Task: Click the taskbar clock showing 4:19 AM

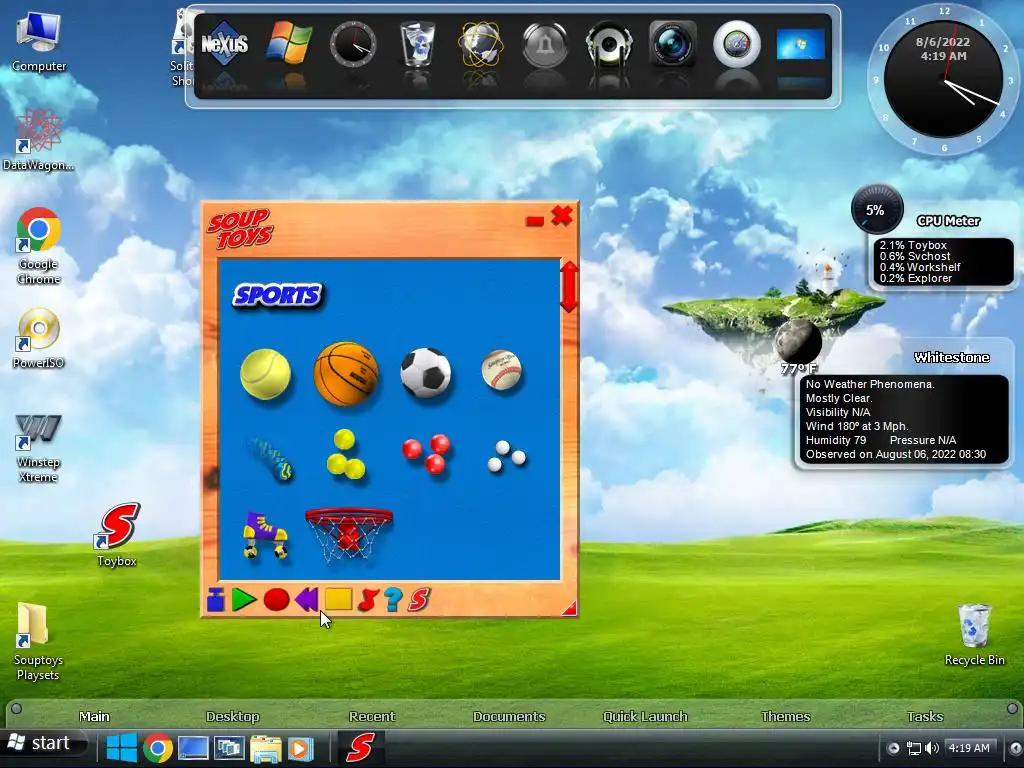Action: [968, 748]
